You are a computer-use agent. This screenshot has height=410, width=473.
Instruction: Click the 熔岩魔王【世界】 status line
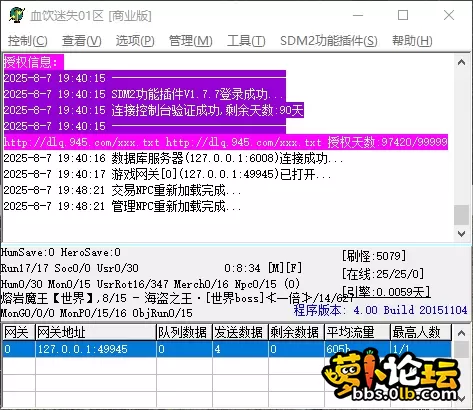177,298
